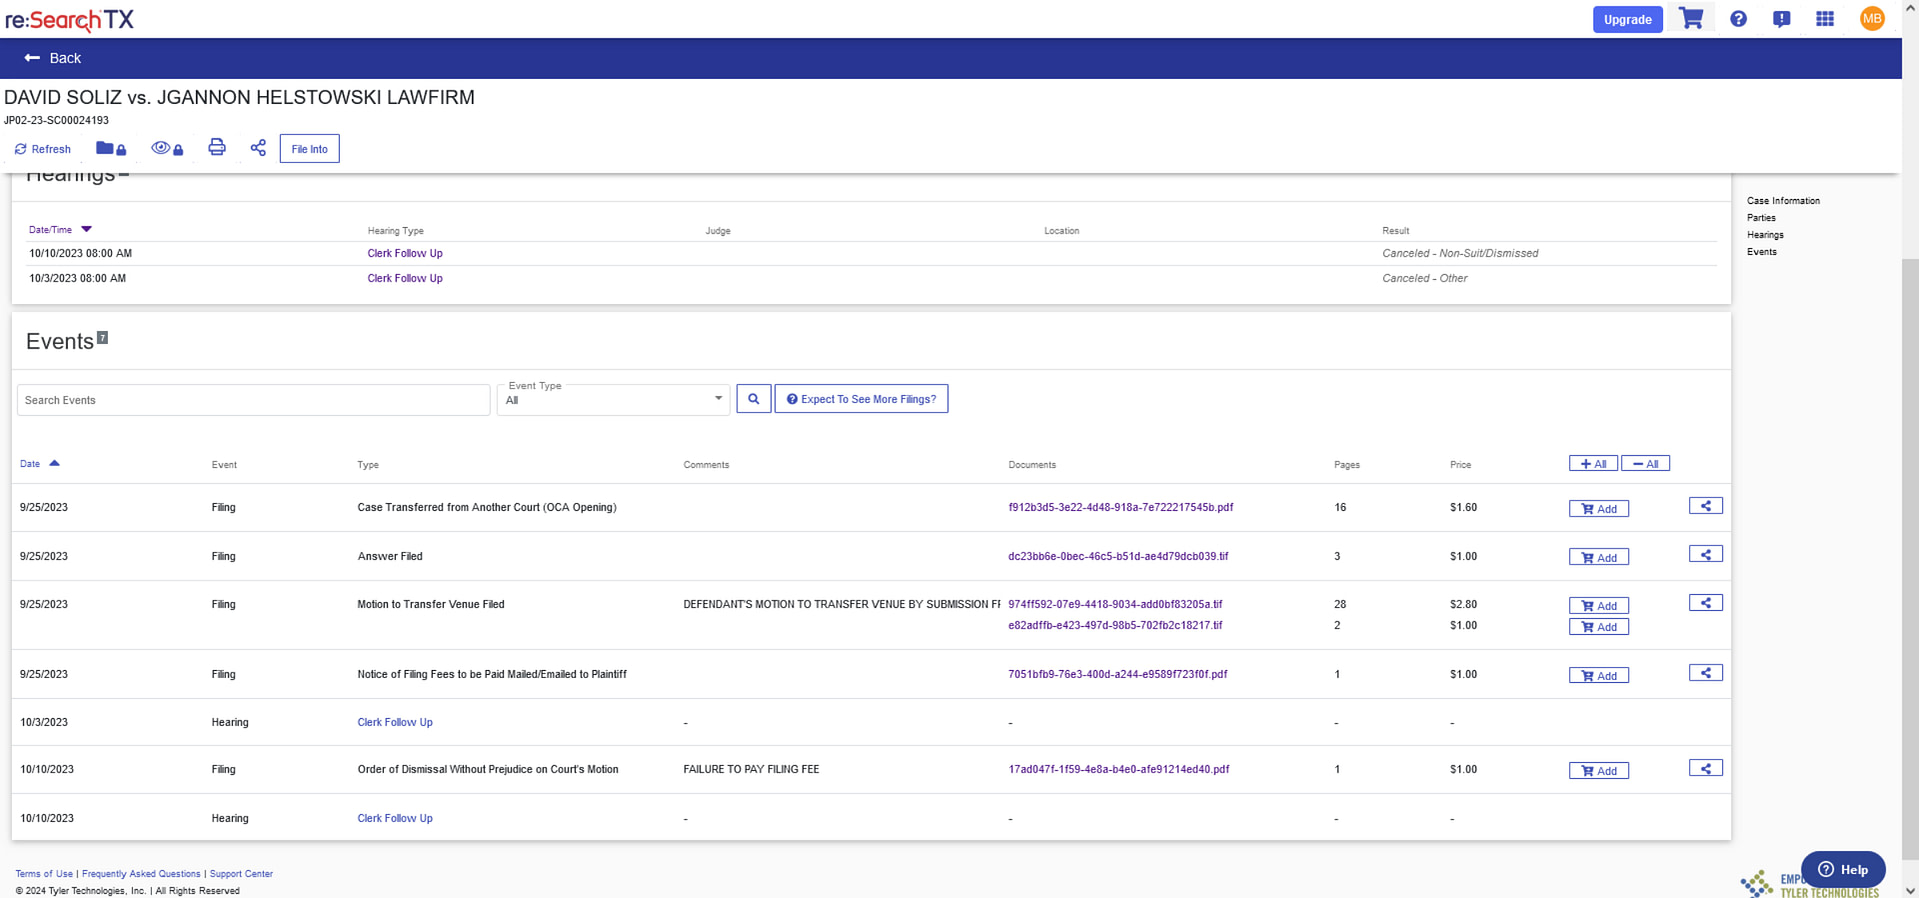The image size is (1919, 898).
Task: Add the 28-page Motion to Transfer document
Action: click(x=1598, y=606)
